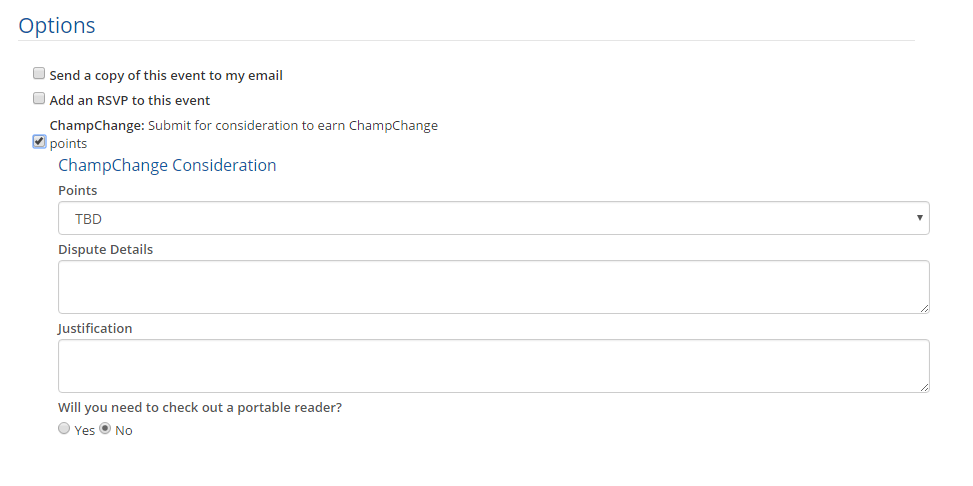Screen dimensions: 973x486
Task: Grab the Dispute Details resize handle
Action: (924, 308)
